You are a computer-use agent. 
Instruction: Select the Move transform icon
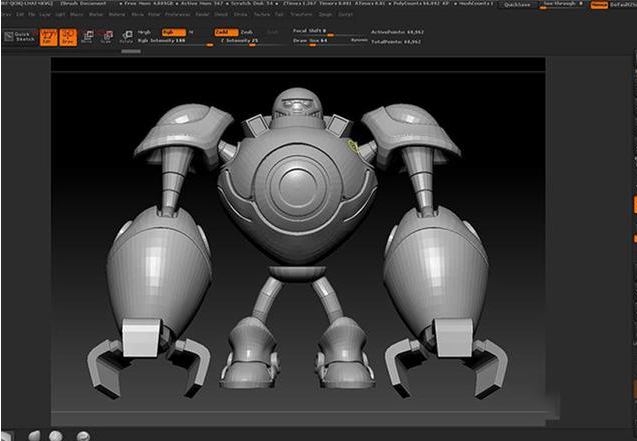click(x=87, y=37)
